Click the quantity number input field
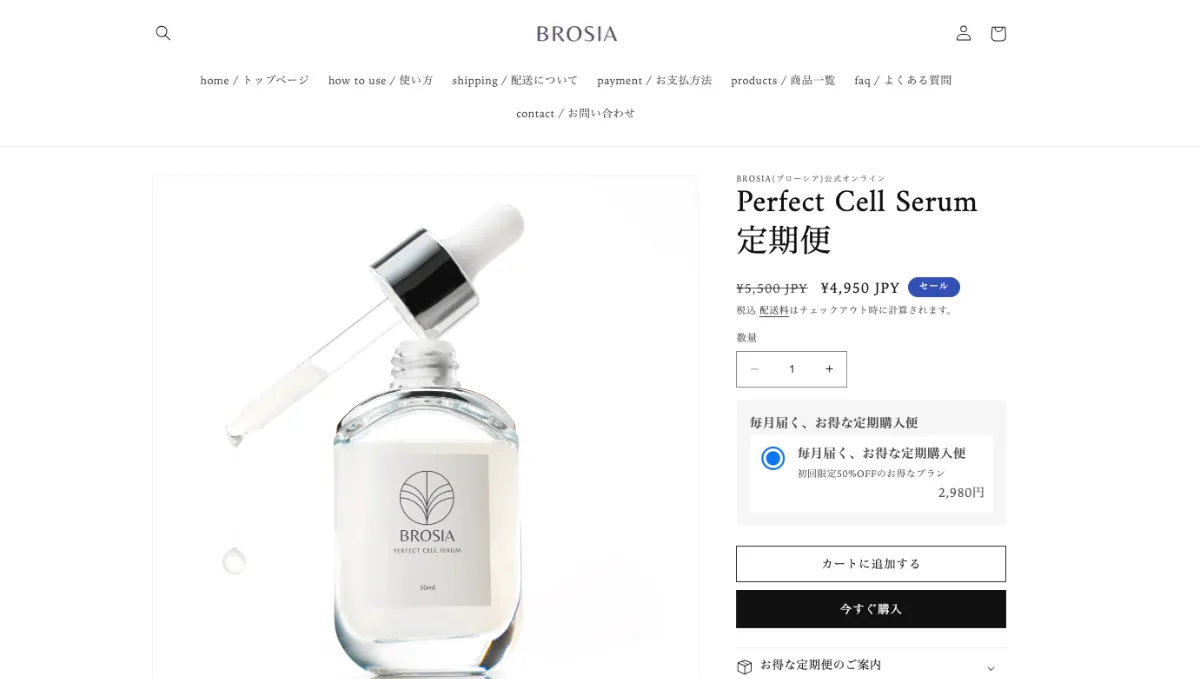 tap(792, 369)
